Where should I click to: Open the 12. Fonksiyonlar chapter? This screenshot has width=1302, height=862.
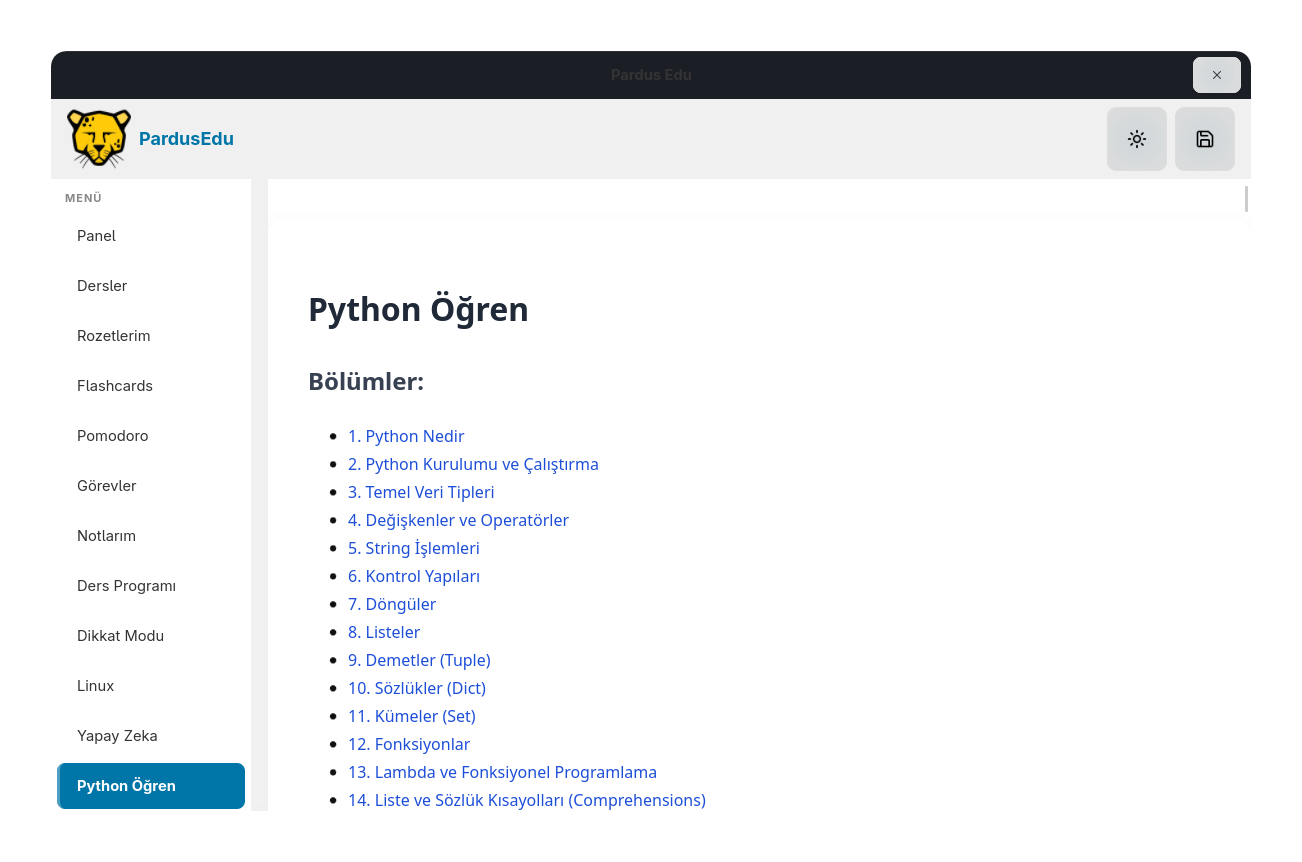(x=409, y=744)
